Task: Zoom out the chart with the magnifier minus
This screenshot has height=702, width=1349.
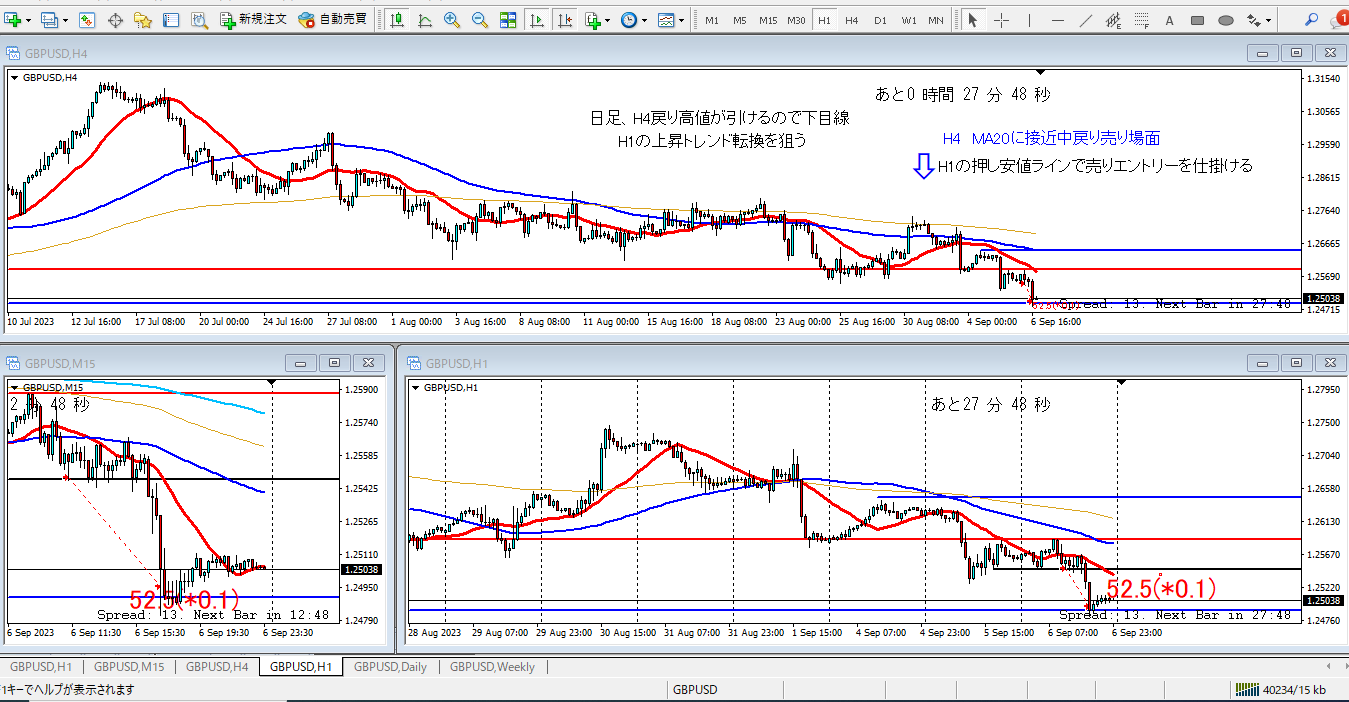Action: [x=480, y=20]
